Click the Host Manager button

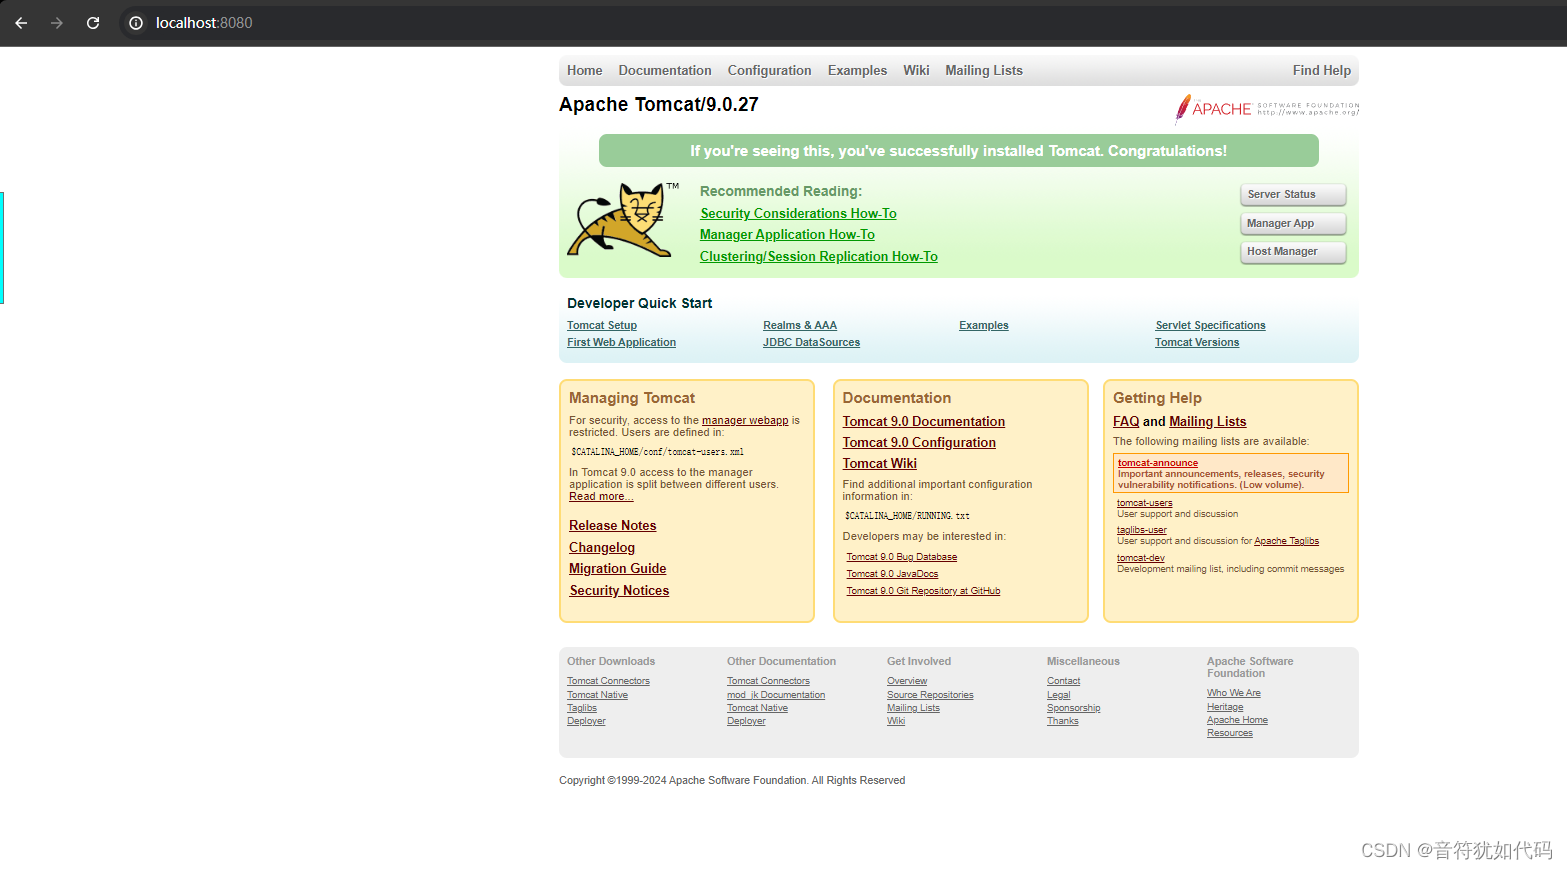pyautogui.click(x=1293, y=252)
